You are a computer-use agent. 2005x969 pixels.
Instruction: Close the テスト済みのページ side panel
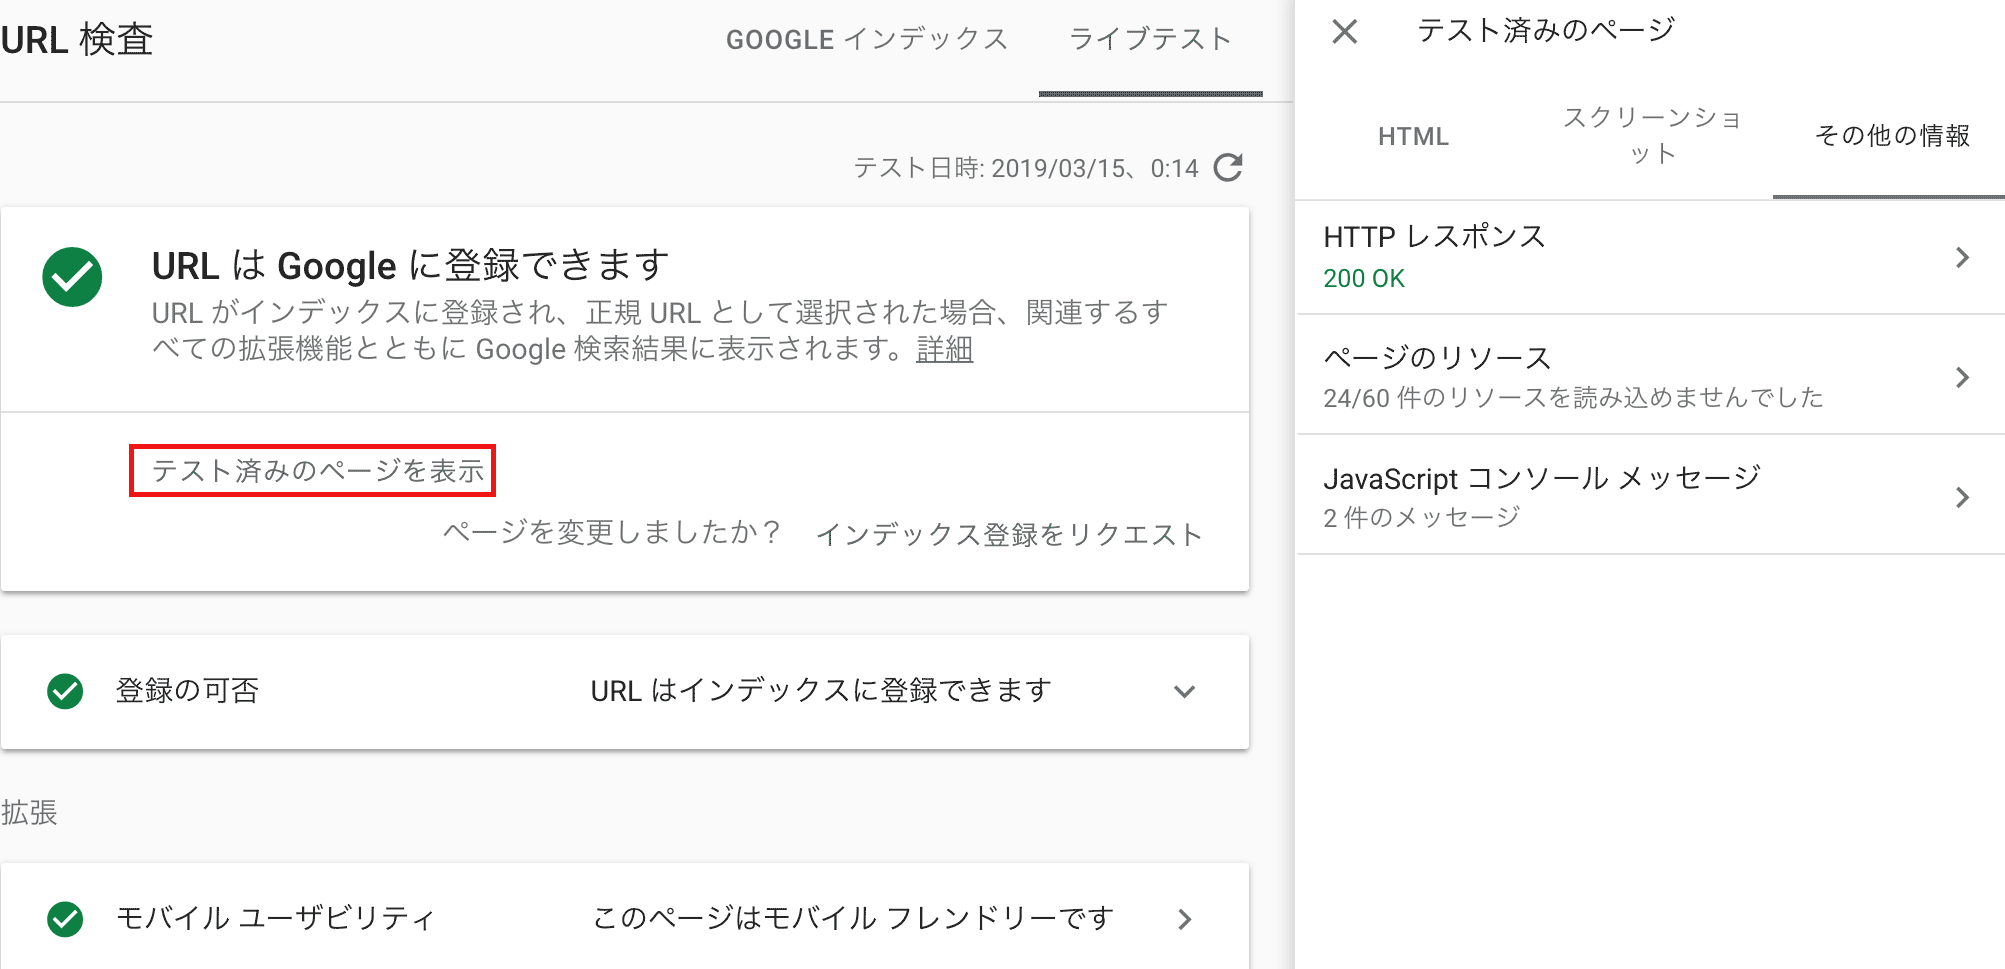(x=1344, y=32)
